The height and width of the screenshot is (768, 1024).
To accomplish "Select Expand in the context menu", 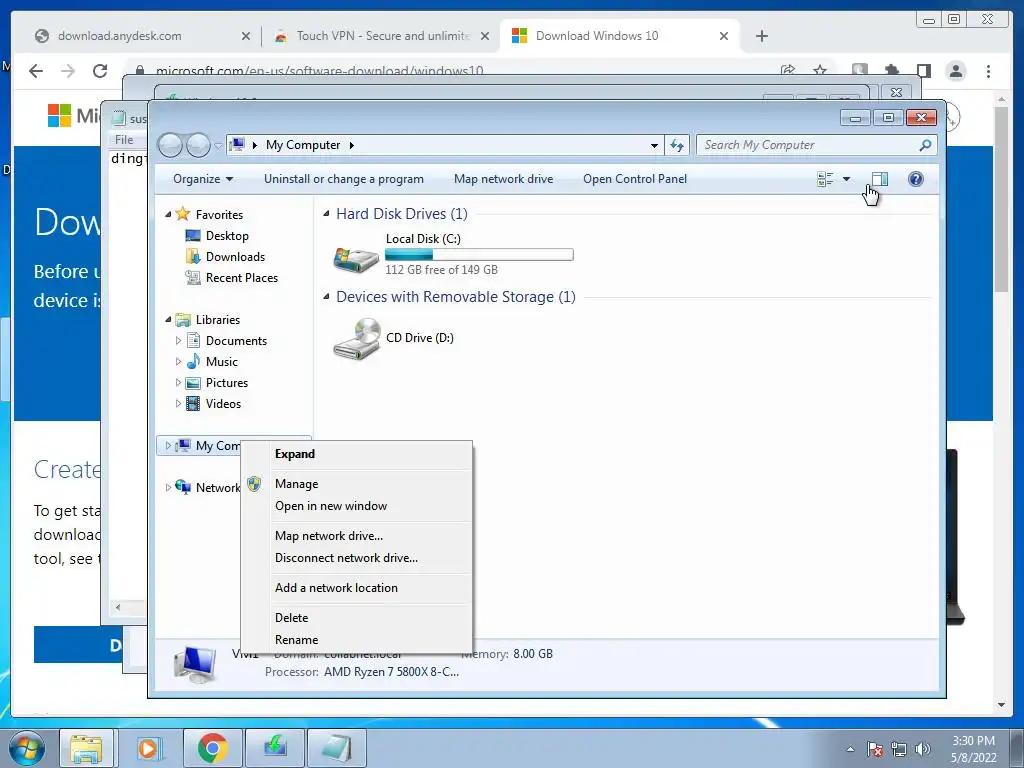I will [295, 454].
